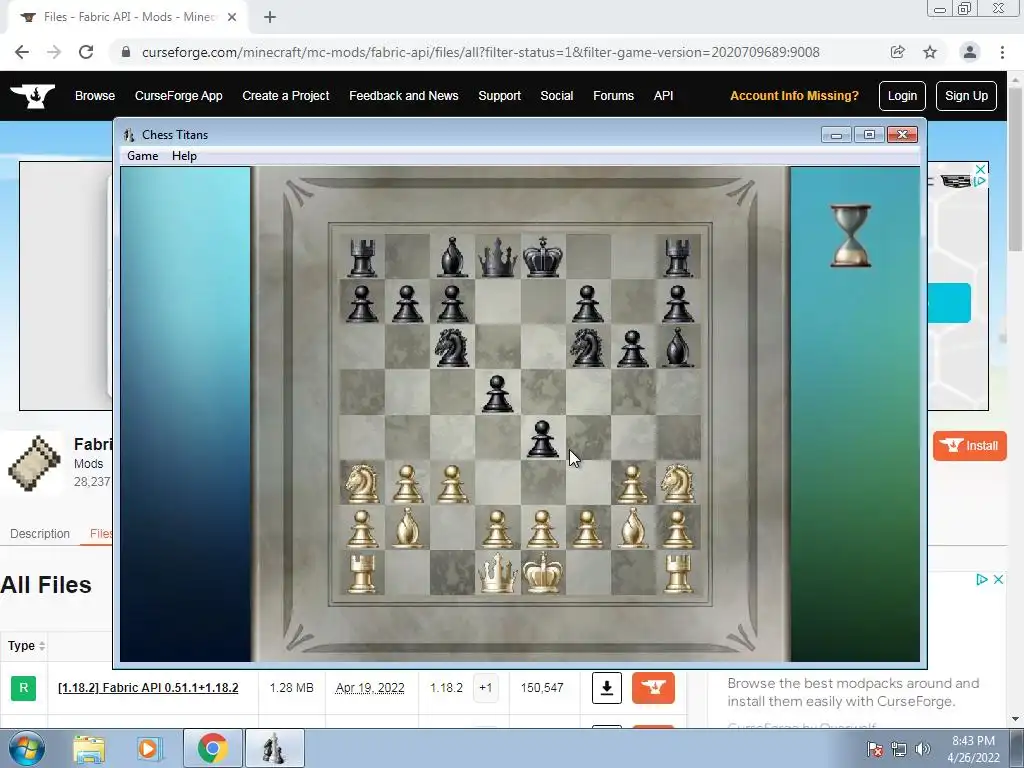Select the black bishop on c8
1024x768 pixels.
tap(453, 257)
